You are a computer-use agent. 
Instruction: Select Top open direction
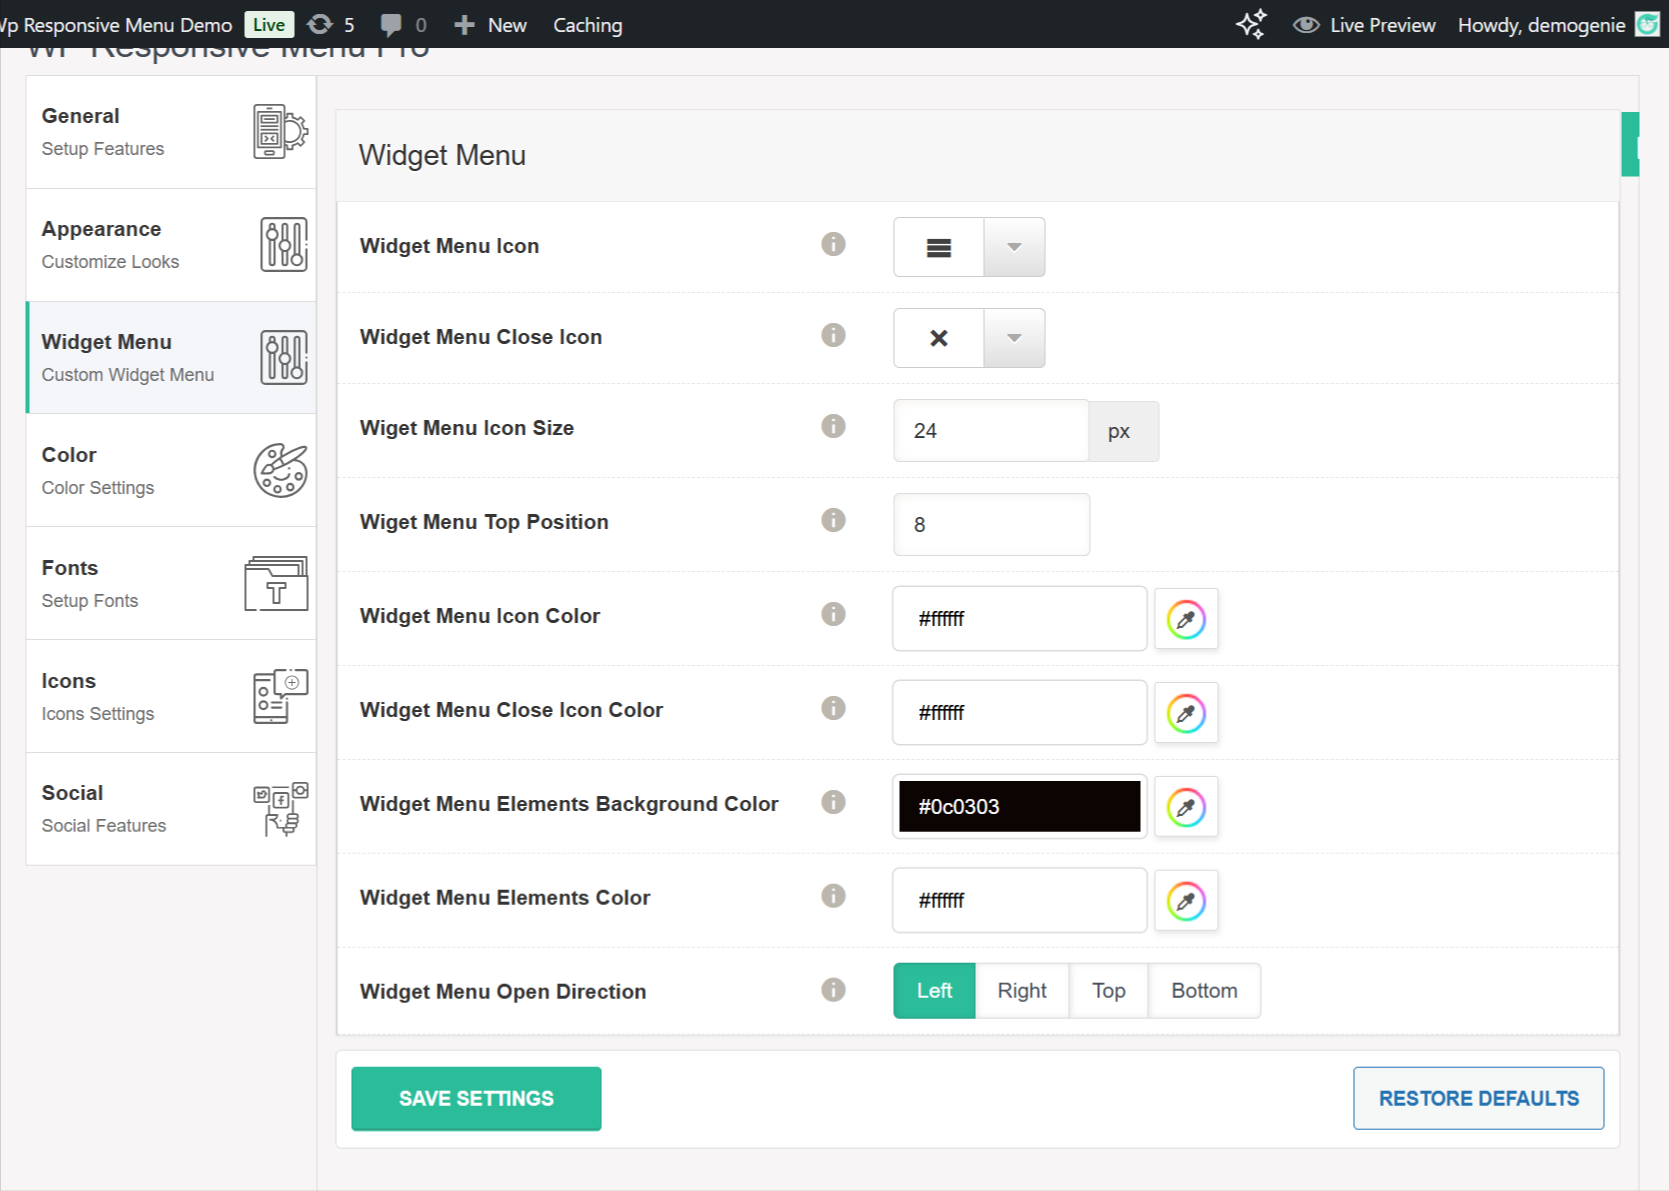[x=1109, y=991]
